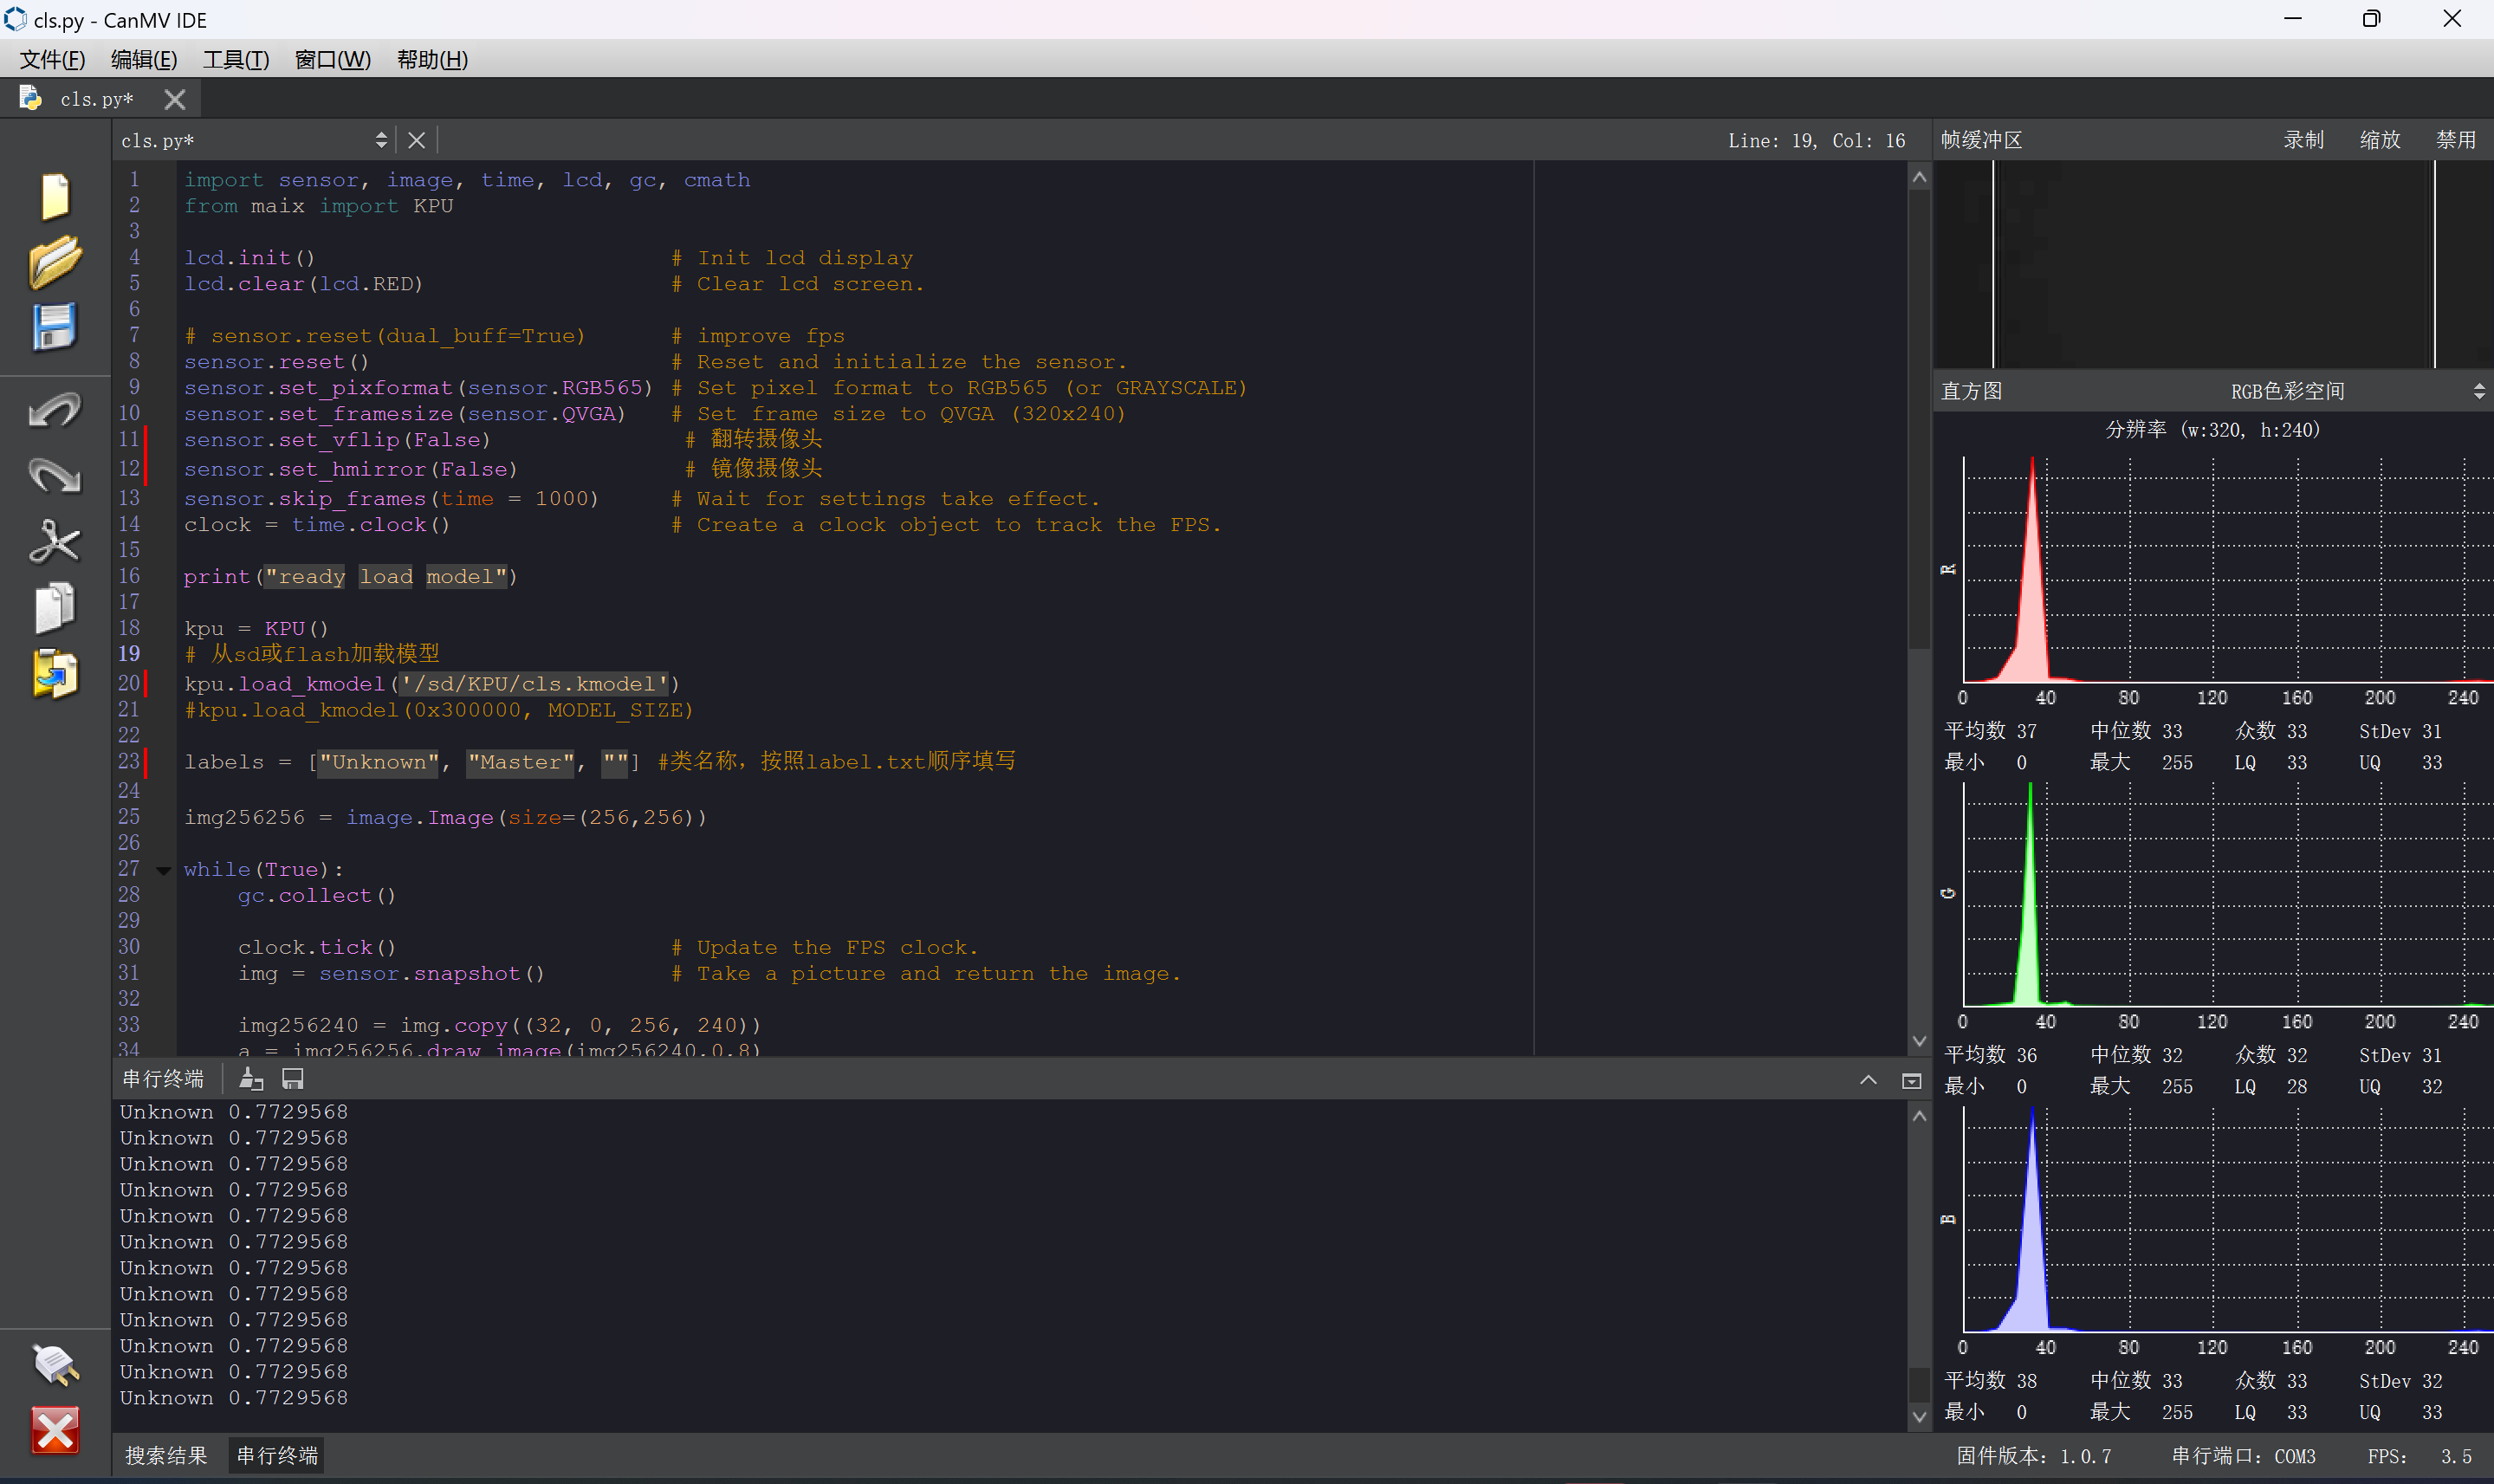
Task: Click the 录制 record button
Action: pos(2303,140)
